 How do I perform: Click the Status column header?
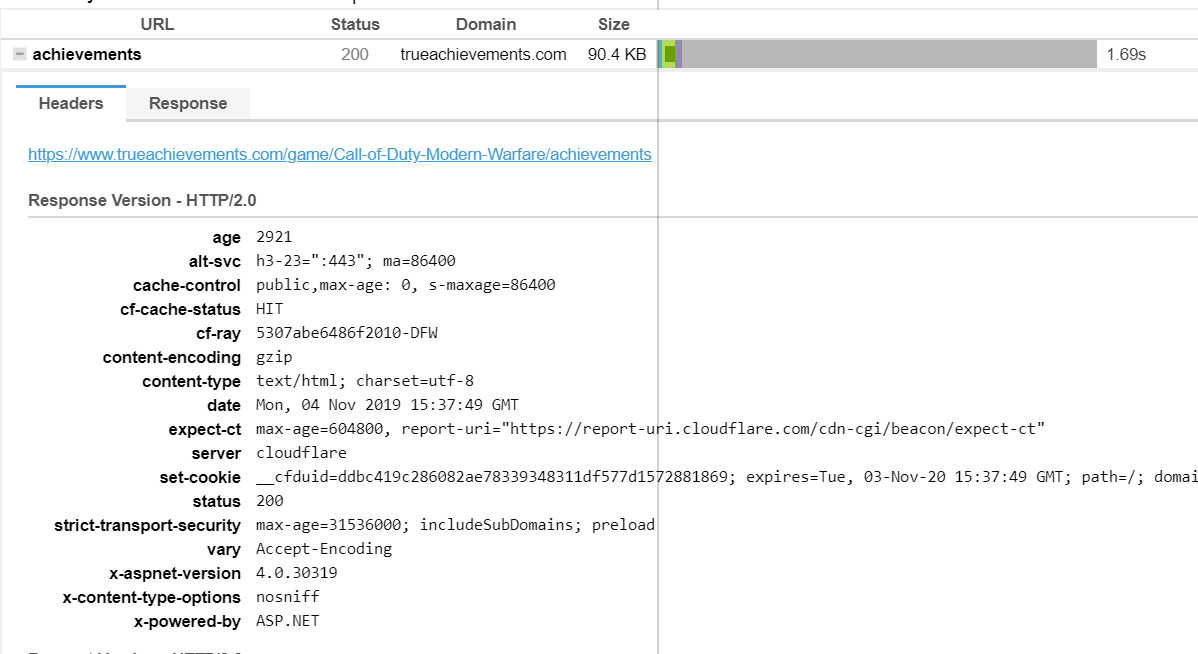[355, 24]
